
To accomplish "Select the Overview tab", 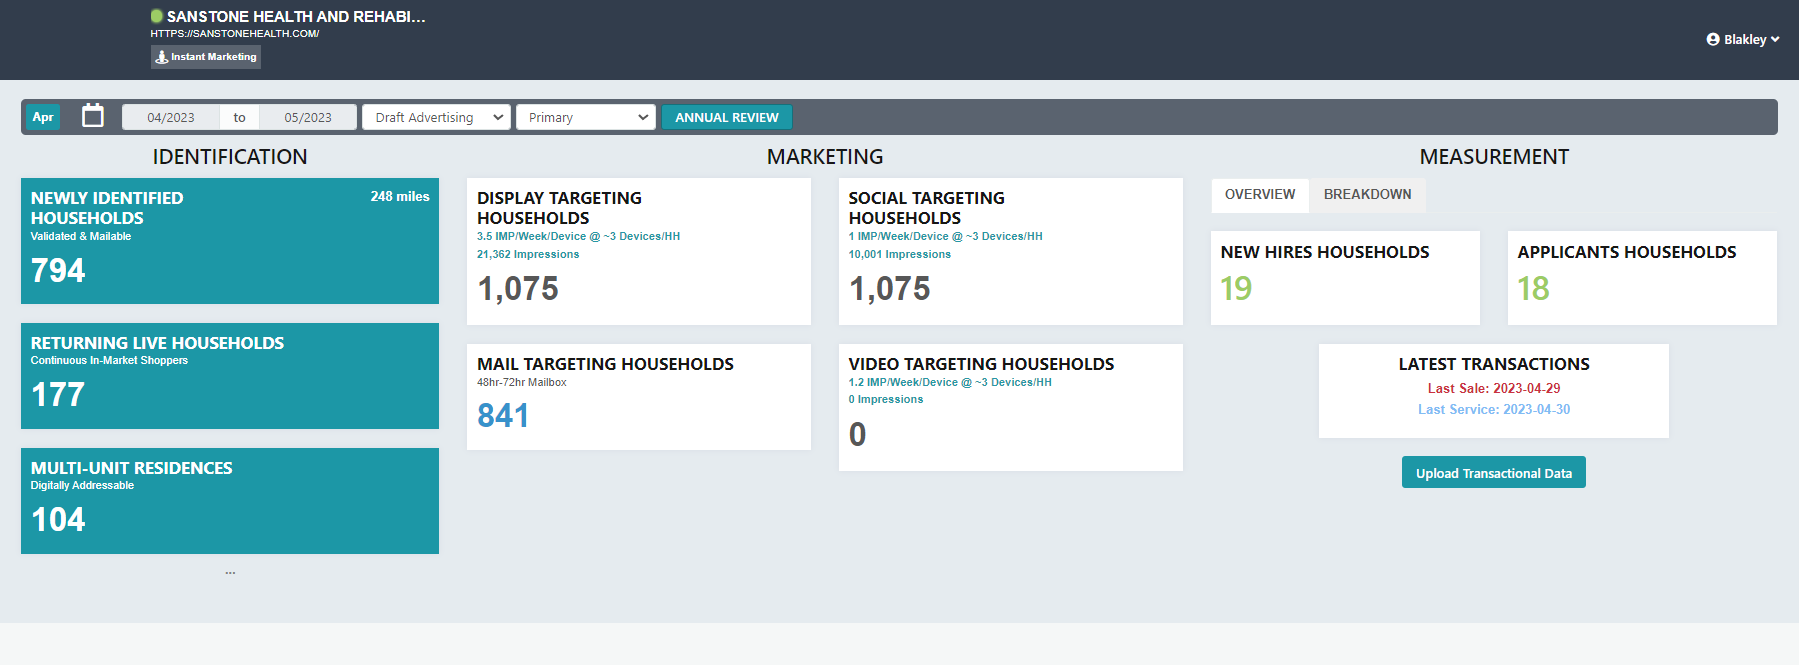I will (x=1260, y=194).
